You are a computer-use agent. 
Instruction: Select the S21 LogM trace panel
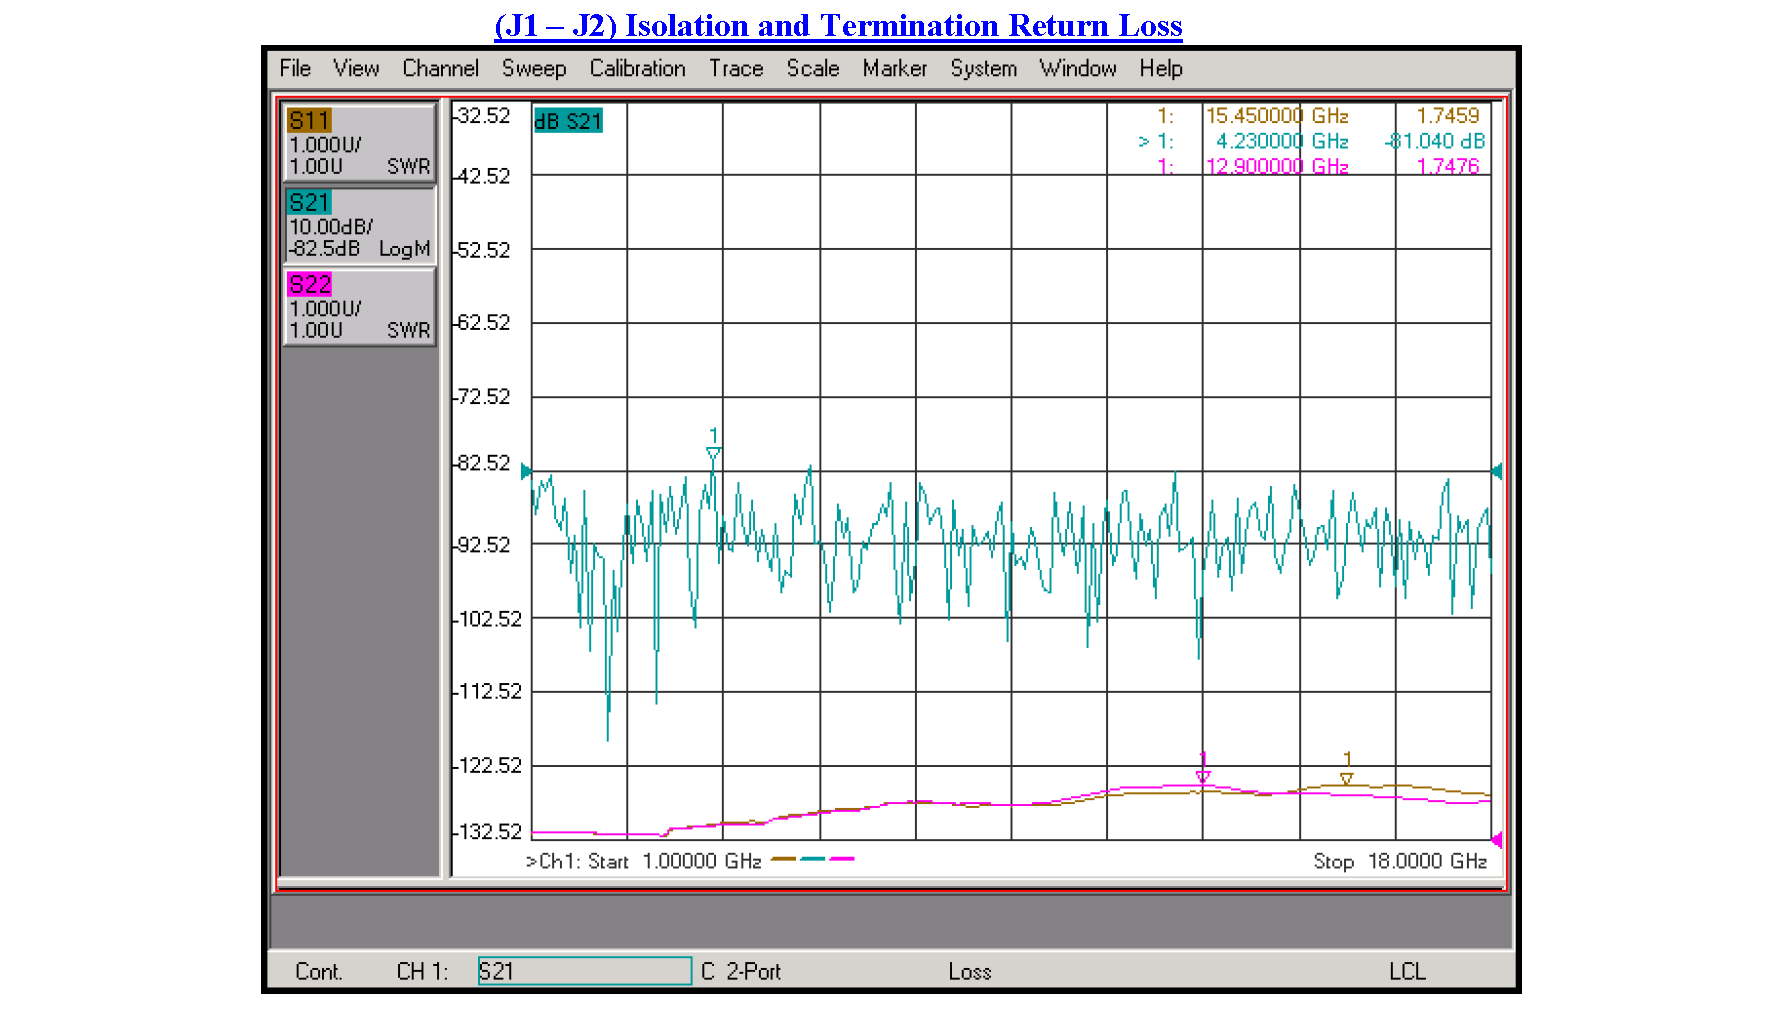358,224
